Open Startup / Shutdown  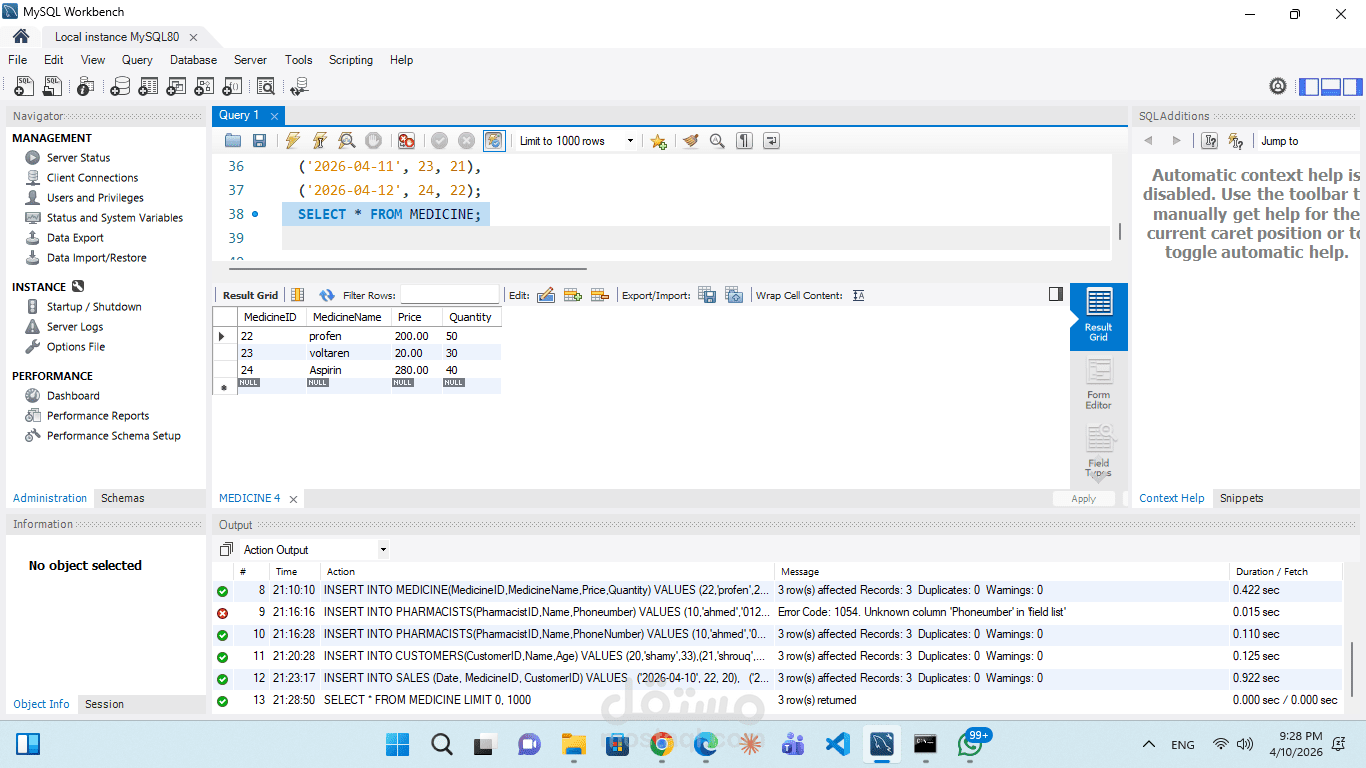point(94,307)
